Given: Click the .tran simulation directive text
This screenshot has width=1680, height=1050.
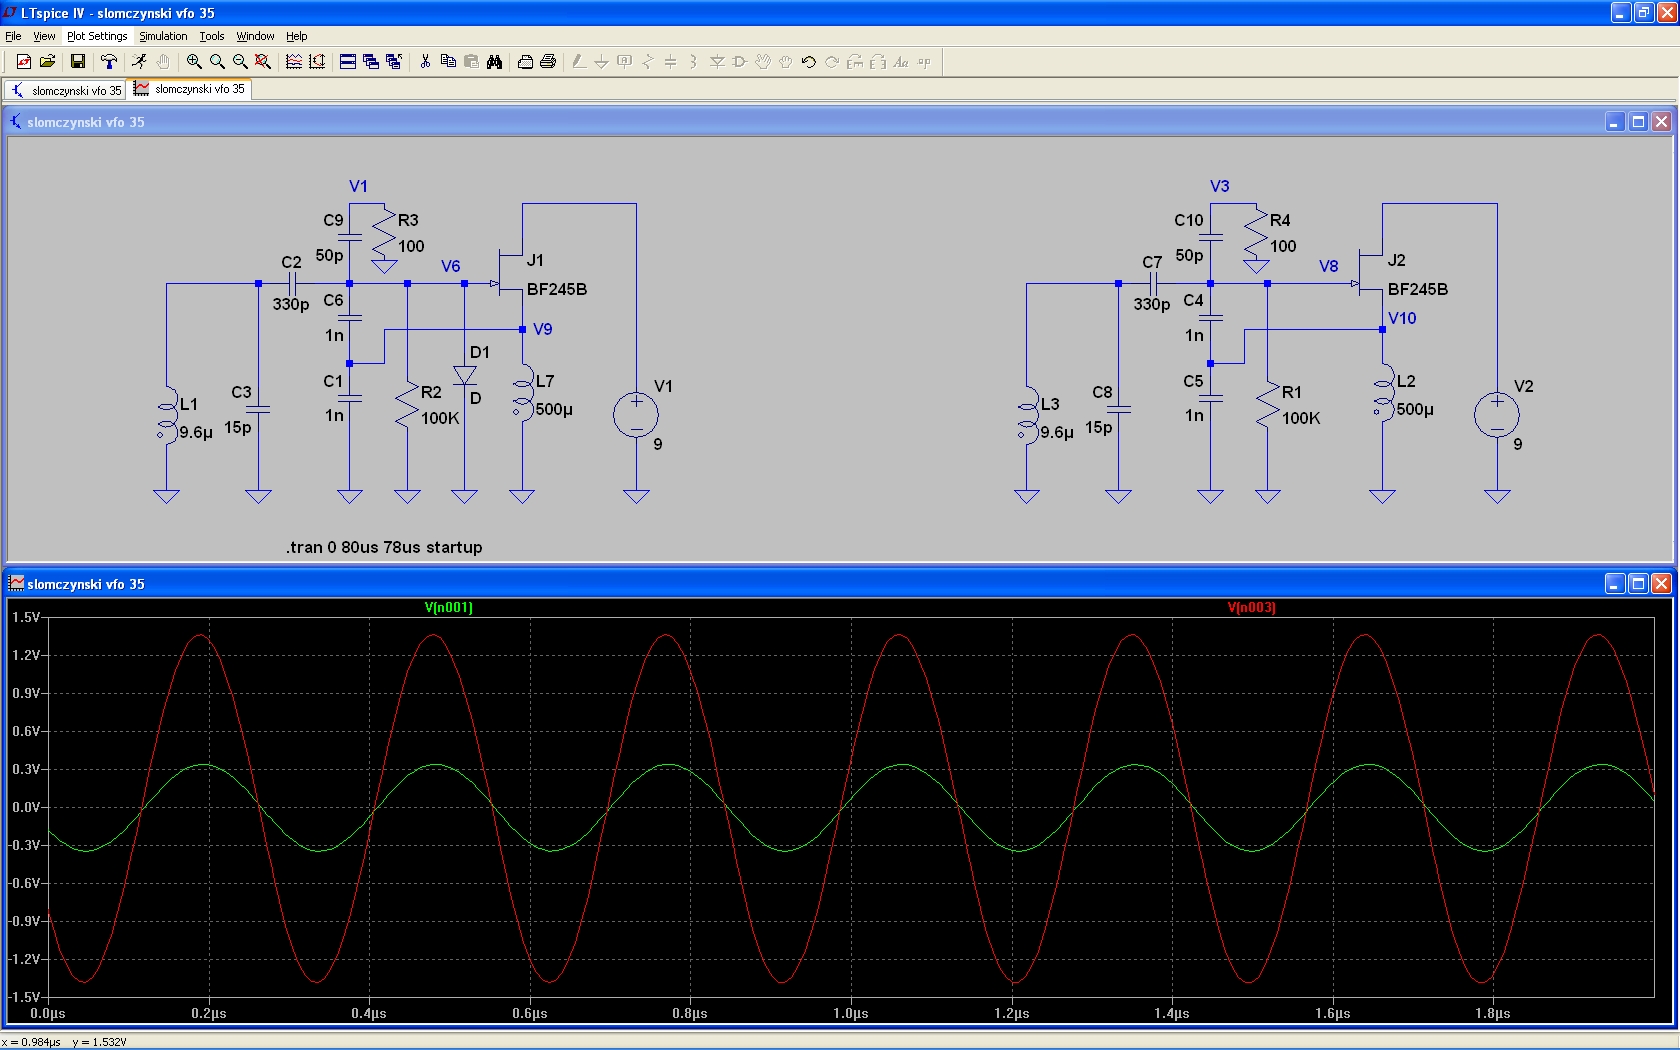Looking at the screenshot, I should tap(384, 547).
